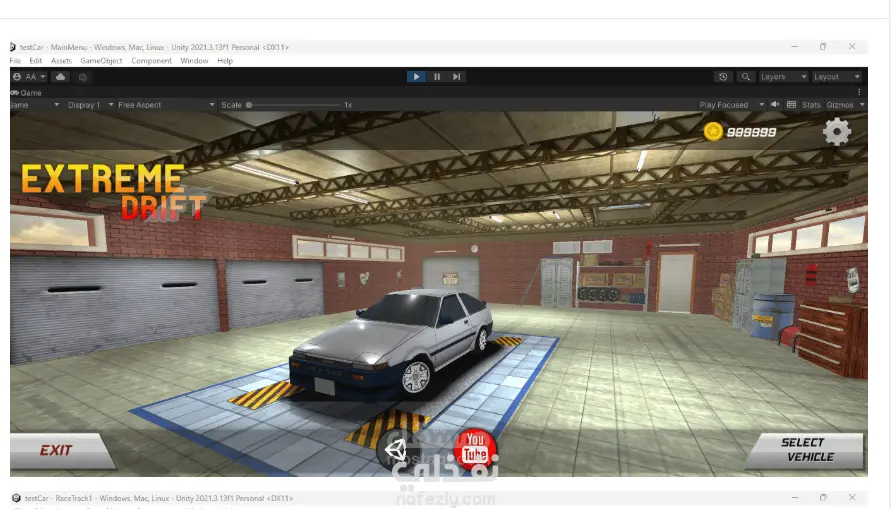
Task: Open the Unity search magnifier icon
Action: (x=746, y=77)
